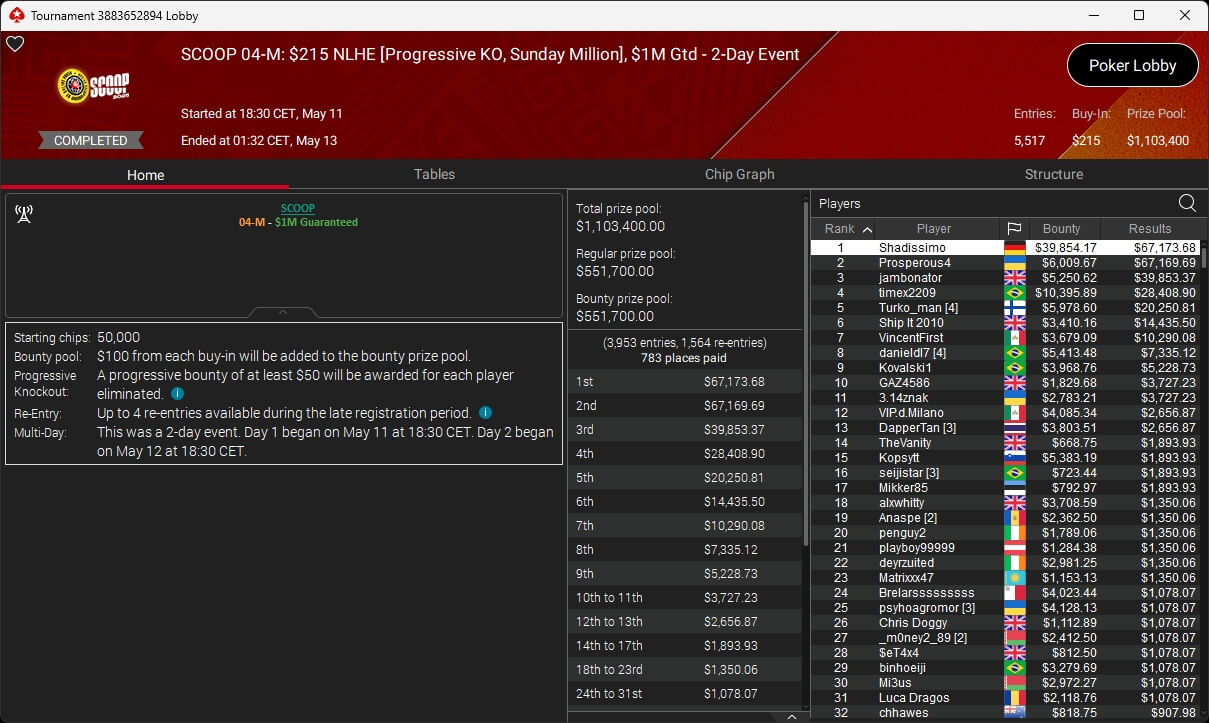The width and height of the screenshot is (1209, 723).
Task: Open the Structure tab
Action: (1054, 174)
